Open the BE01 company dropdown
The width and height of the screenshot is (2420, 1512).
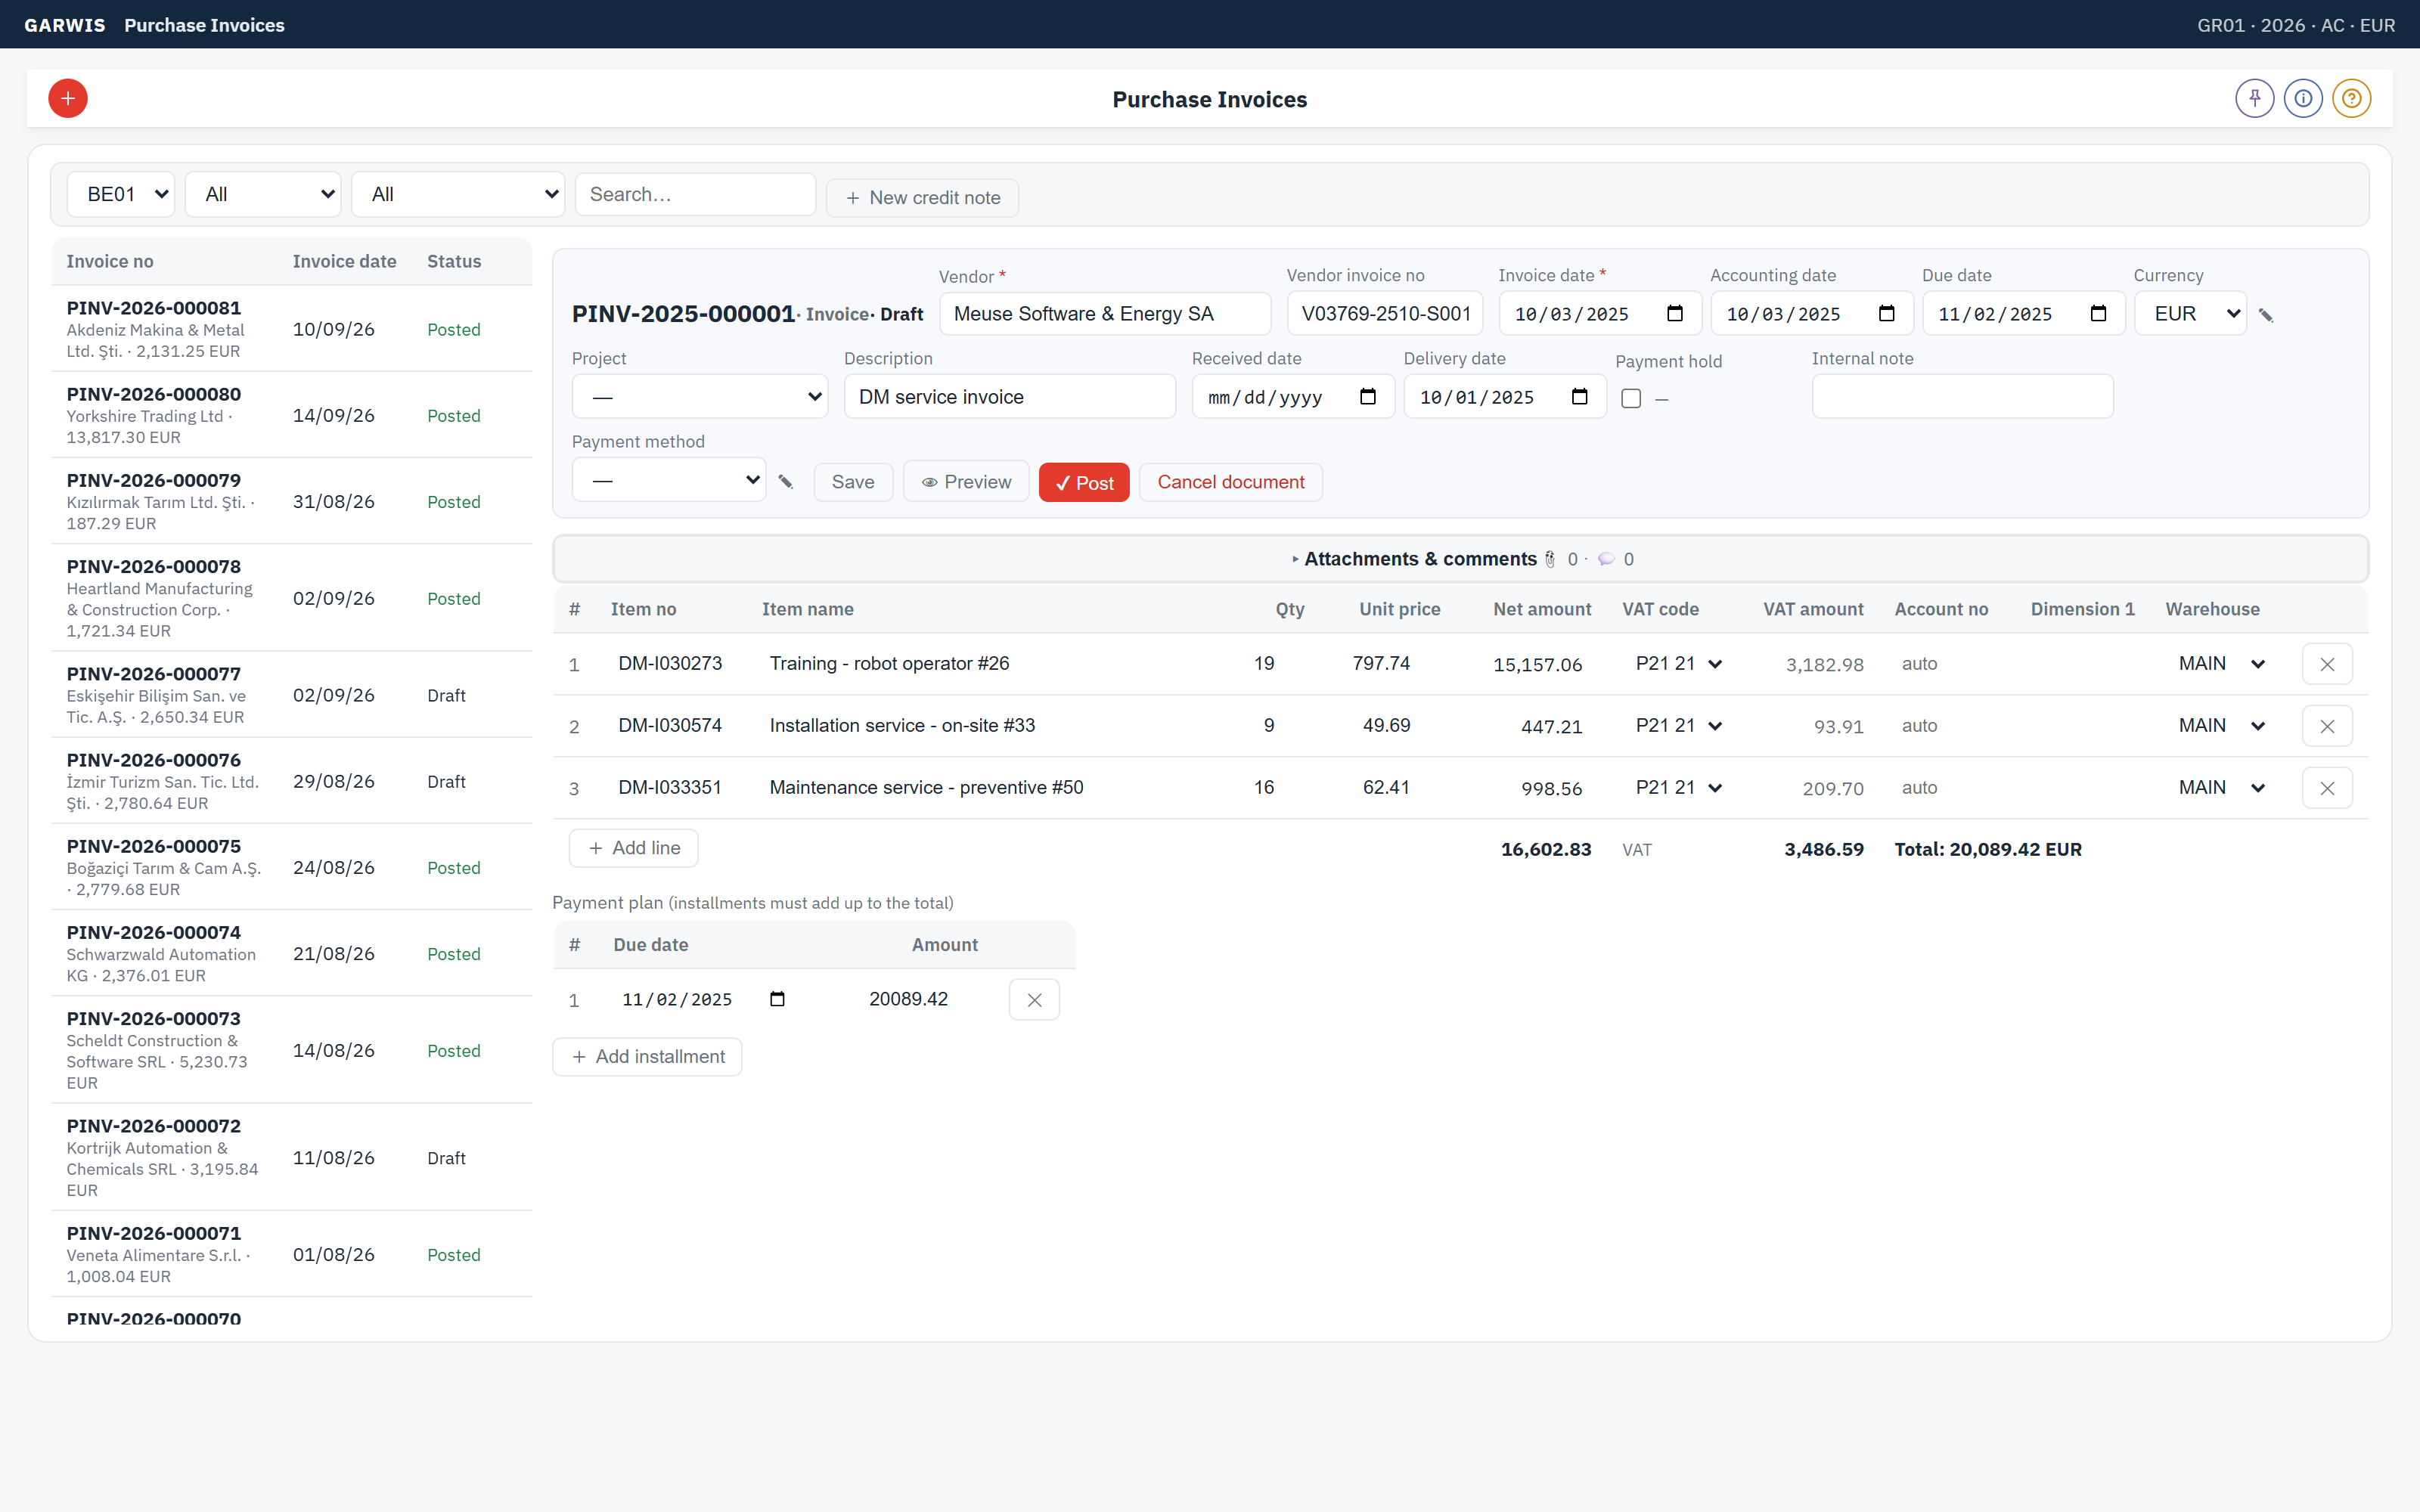point(121,194)
